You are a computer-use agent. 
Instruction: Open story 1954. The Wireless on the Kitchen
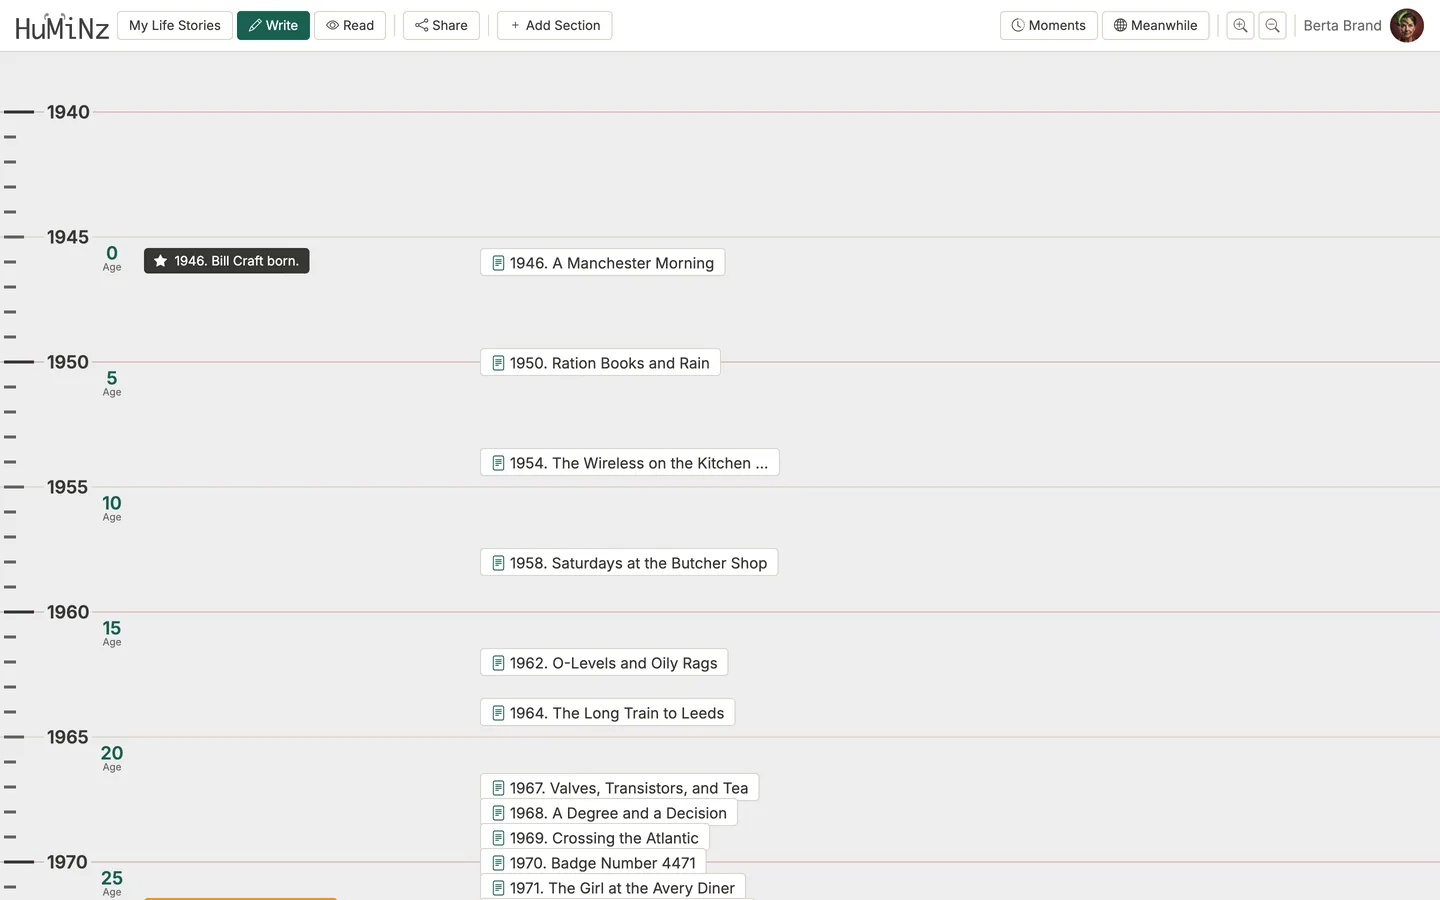click(630, 463)
